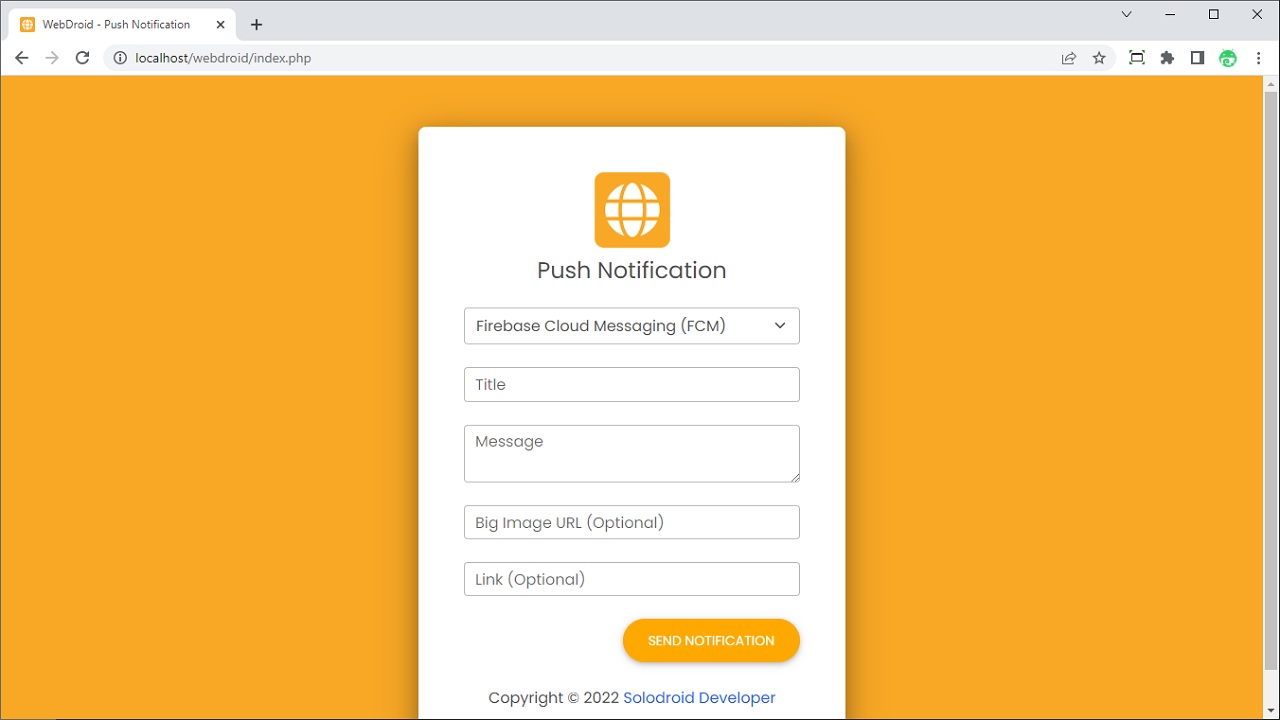
Task: Open the Chrome three-dot menu
Action: (x=1258, y=57)
